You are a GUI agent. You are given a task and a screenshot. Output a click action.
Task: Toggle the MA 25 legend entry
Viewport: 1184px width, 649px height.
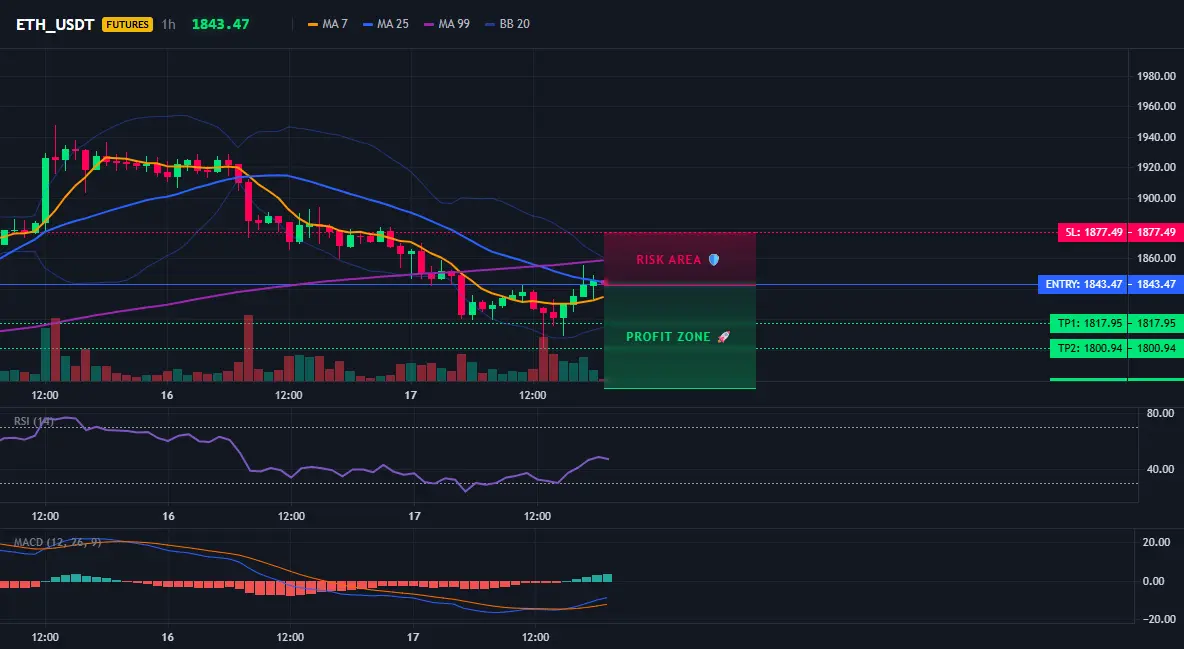pyautogui.click(x=386, y=24)
